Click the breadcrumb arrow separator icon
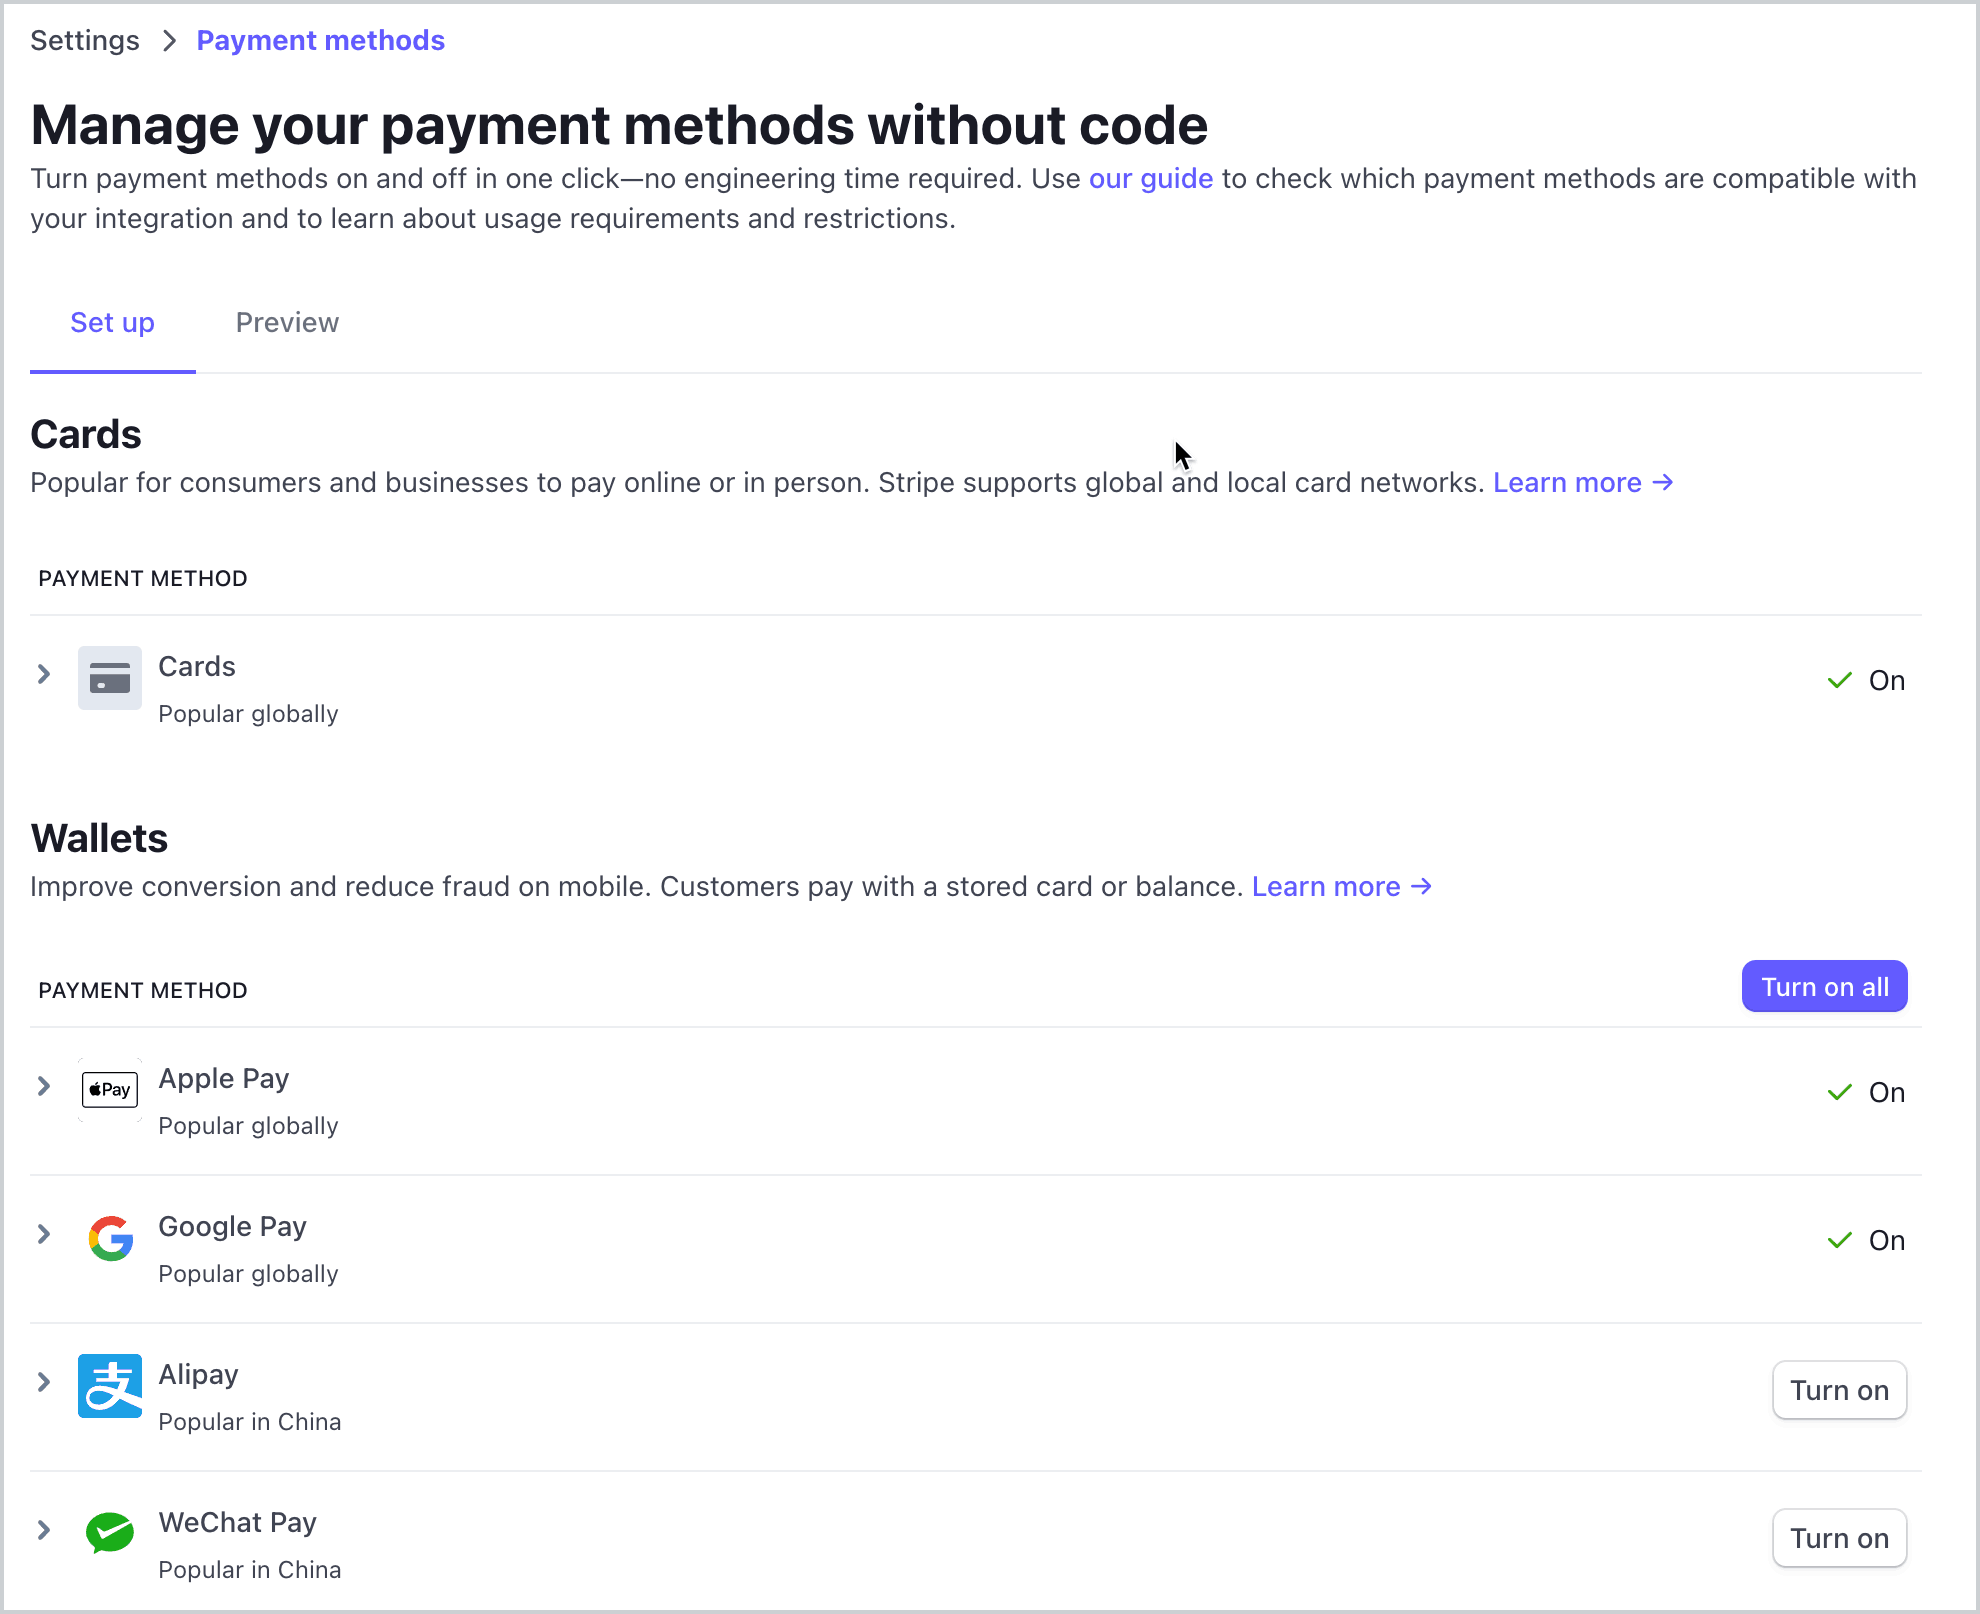Image resolution: width=1980 pixels, height=1614 pixels. click(x=166, y=41)
